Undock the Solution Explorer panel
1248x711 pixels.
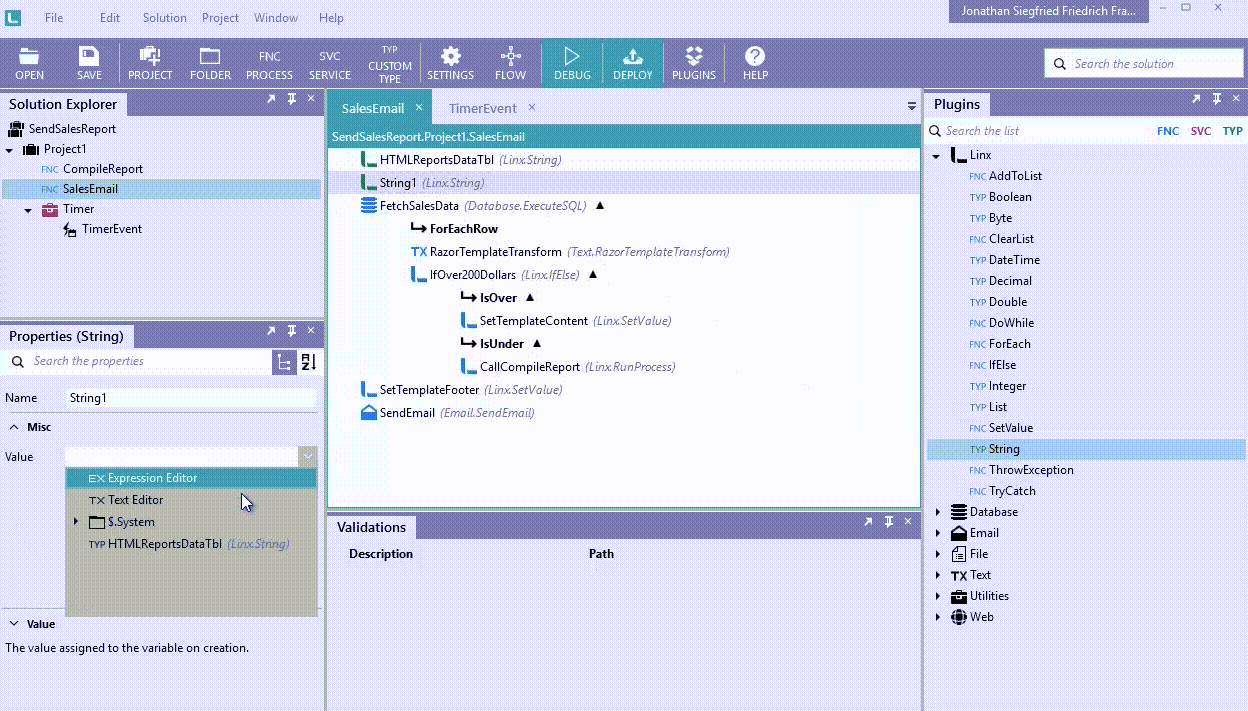pyautogui.click(x=271, y=99)
